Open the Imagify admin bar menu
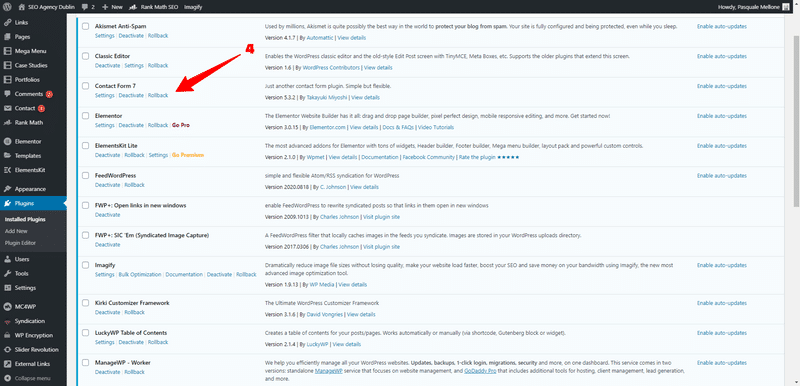Viewport: 800px width, 386px height. pos(192,7)
